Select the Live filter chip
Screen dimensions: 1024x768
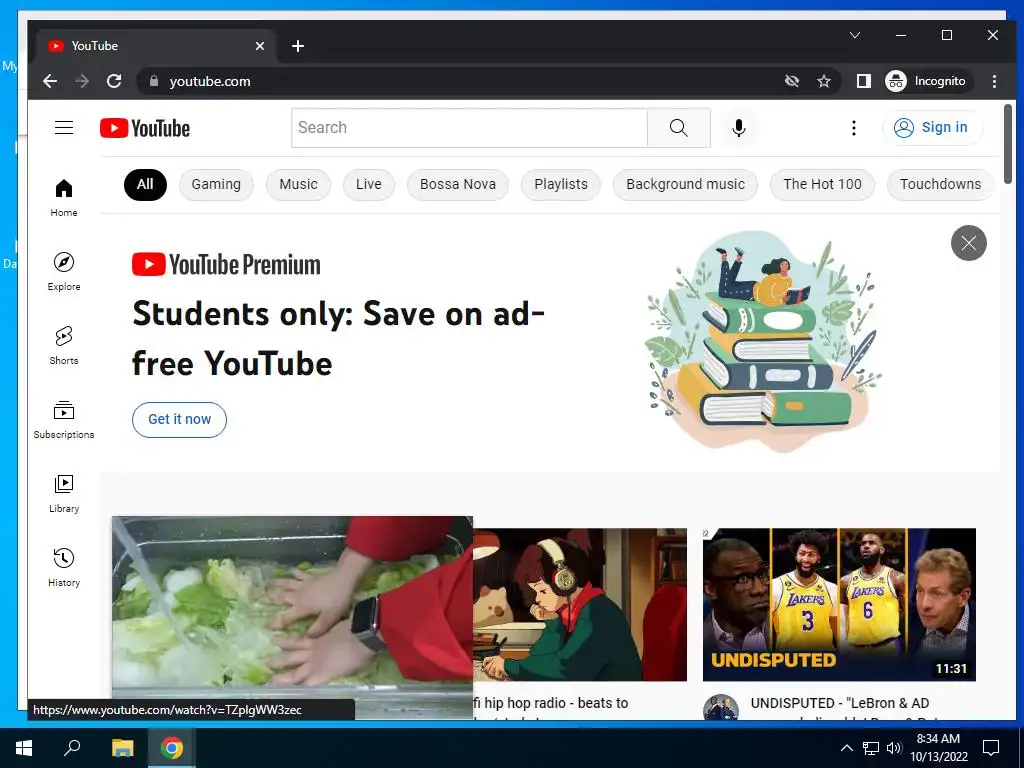[x=368, y=184]
